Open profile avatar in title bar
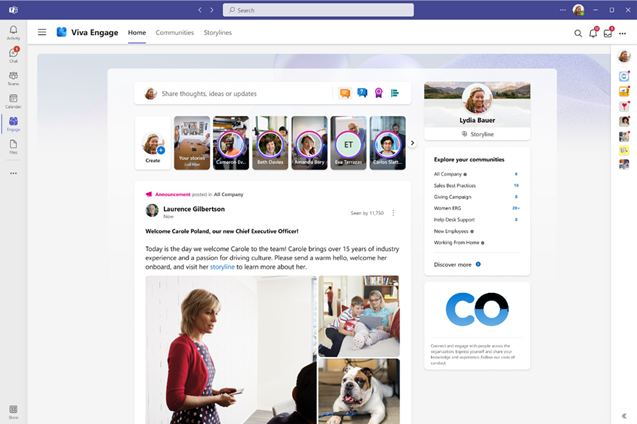The width and height of the screenshot is (637, 424). [578, 10]
